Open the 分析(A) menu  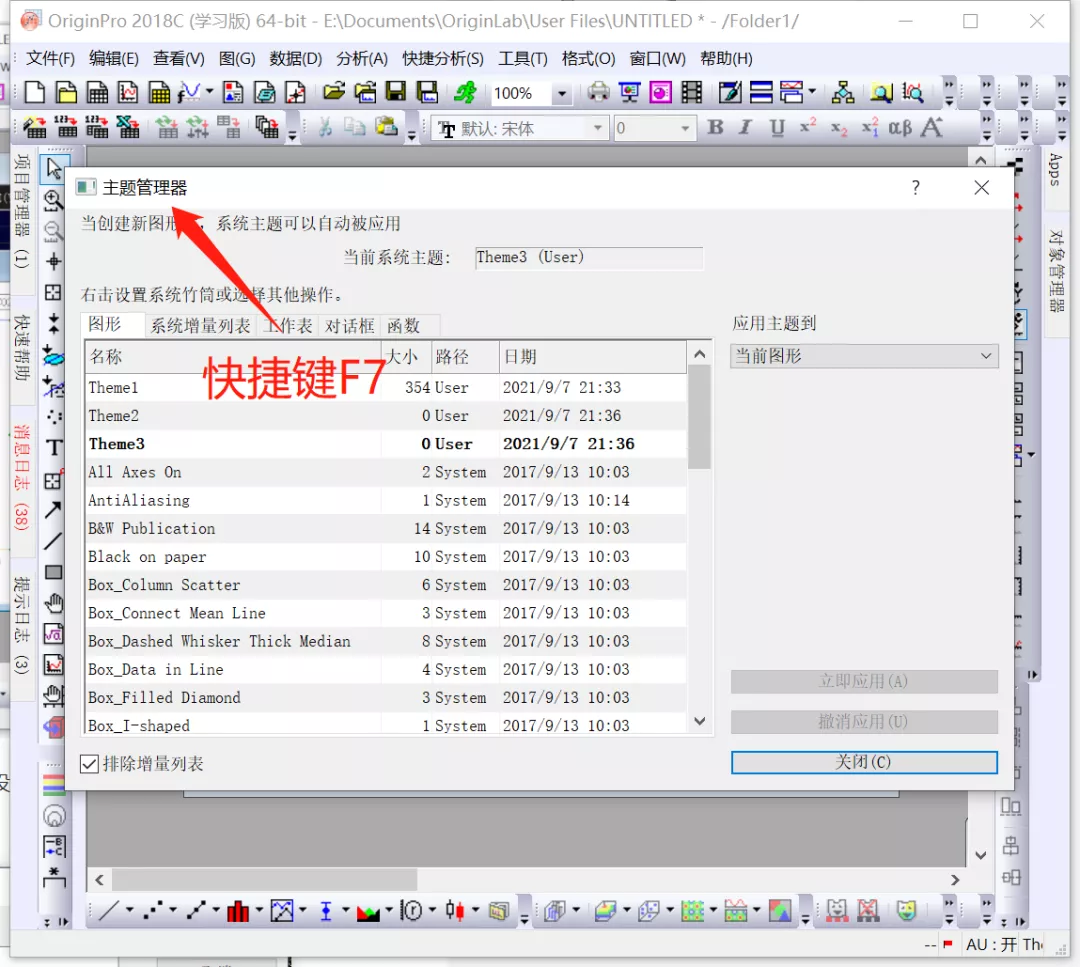point(362,59)
